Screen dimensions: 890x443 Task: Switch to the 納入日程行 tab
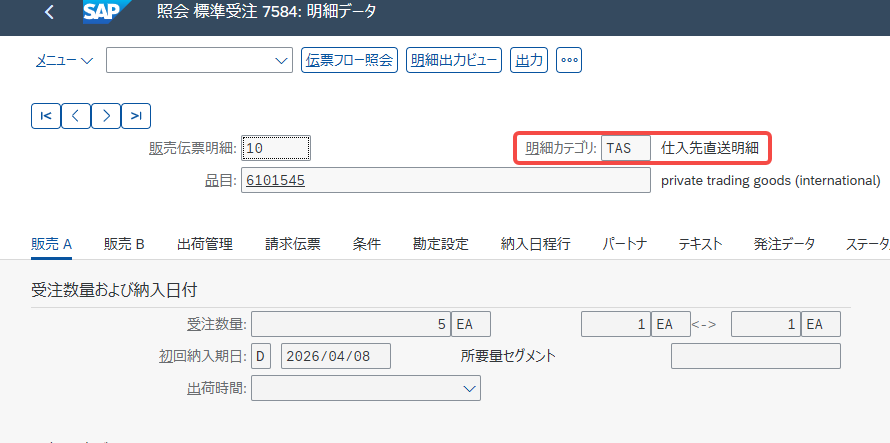point(536,244)
